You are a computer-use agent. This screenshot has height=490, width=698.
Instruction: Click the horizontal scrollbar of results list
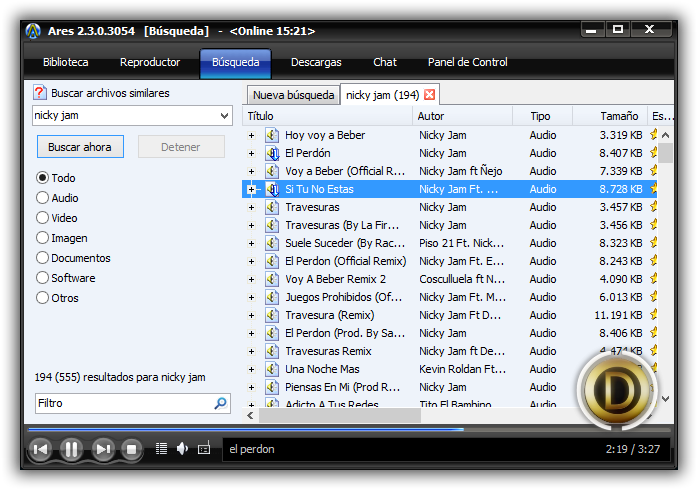340,416
